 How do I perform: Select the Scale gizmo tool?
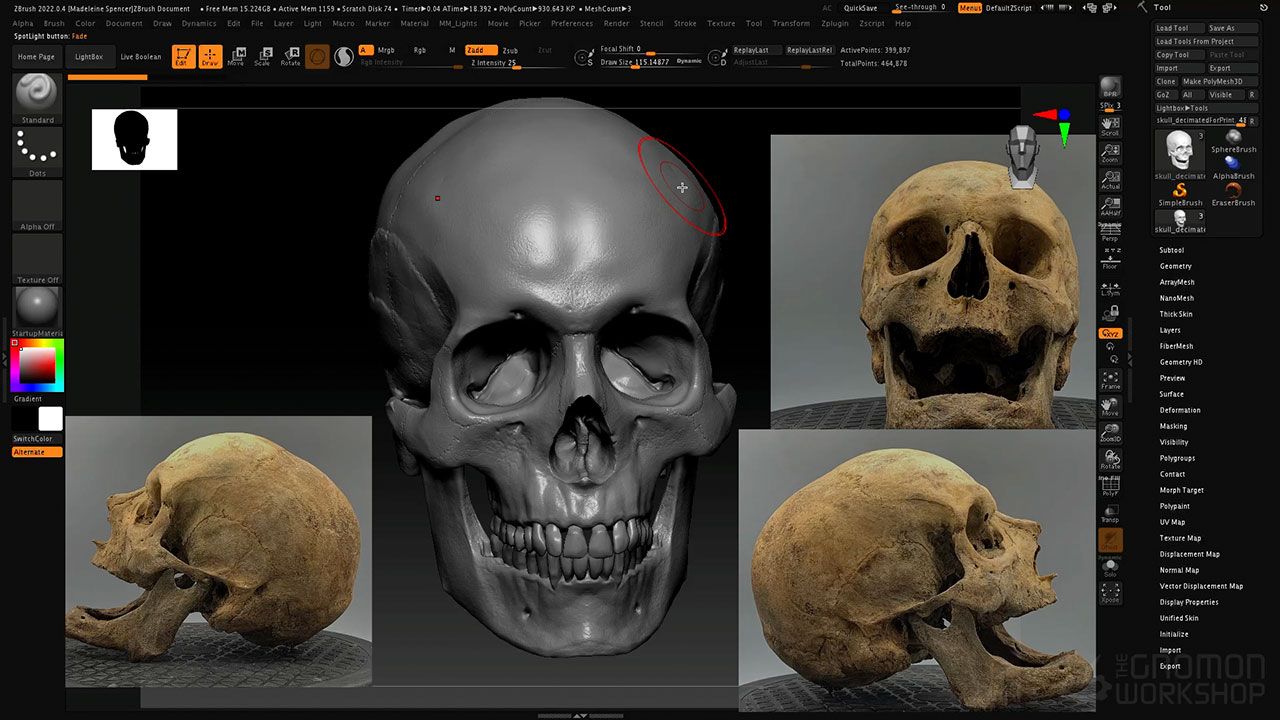[263, 57]
